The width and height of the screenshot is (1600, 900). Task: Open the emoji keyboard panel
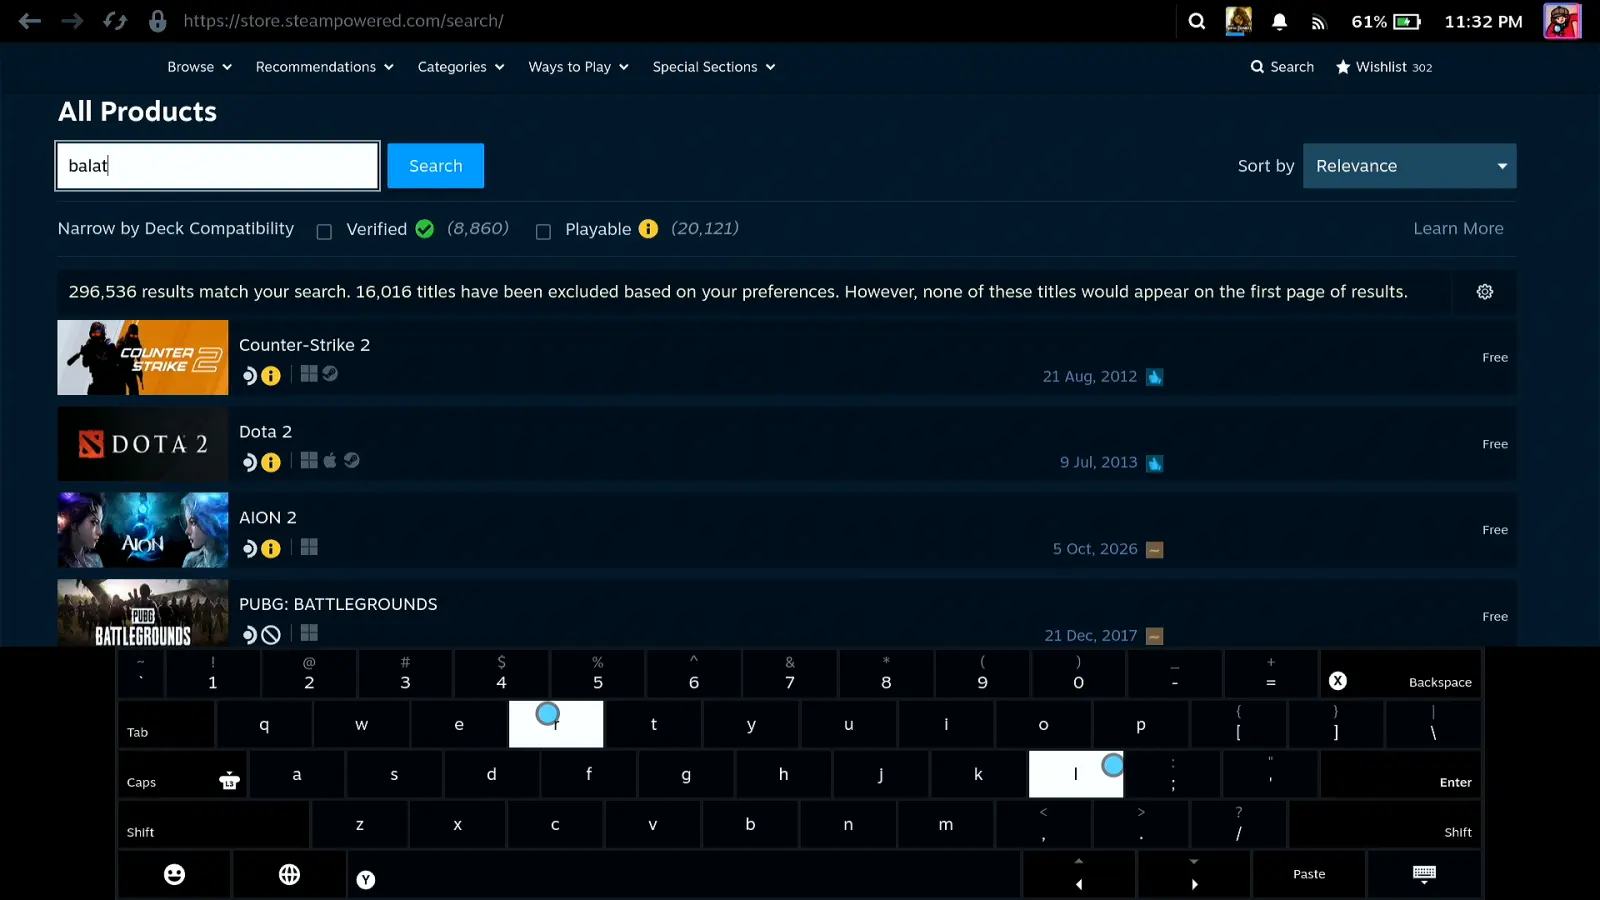tap(174, 875)
